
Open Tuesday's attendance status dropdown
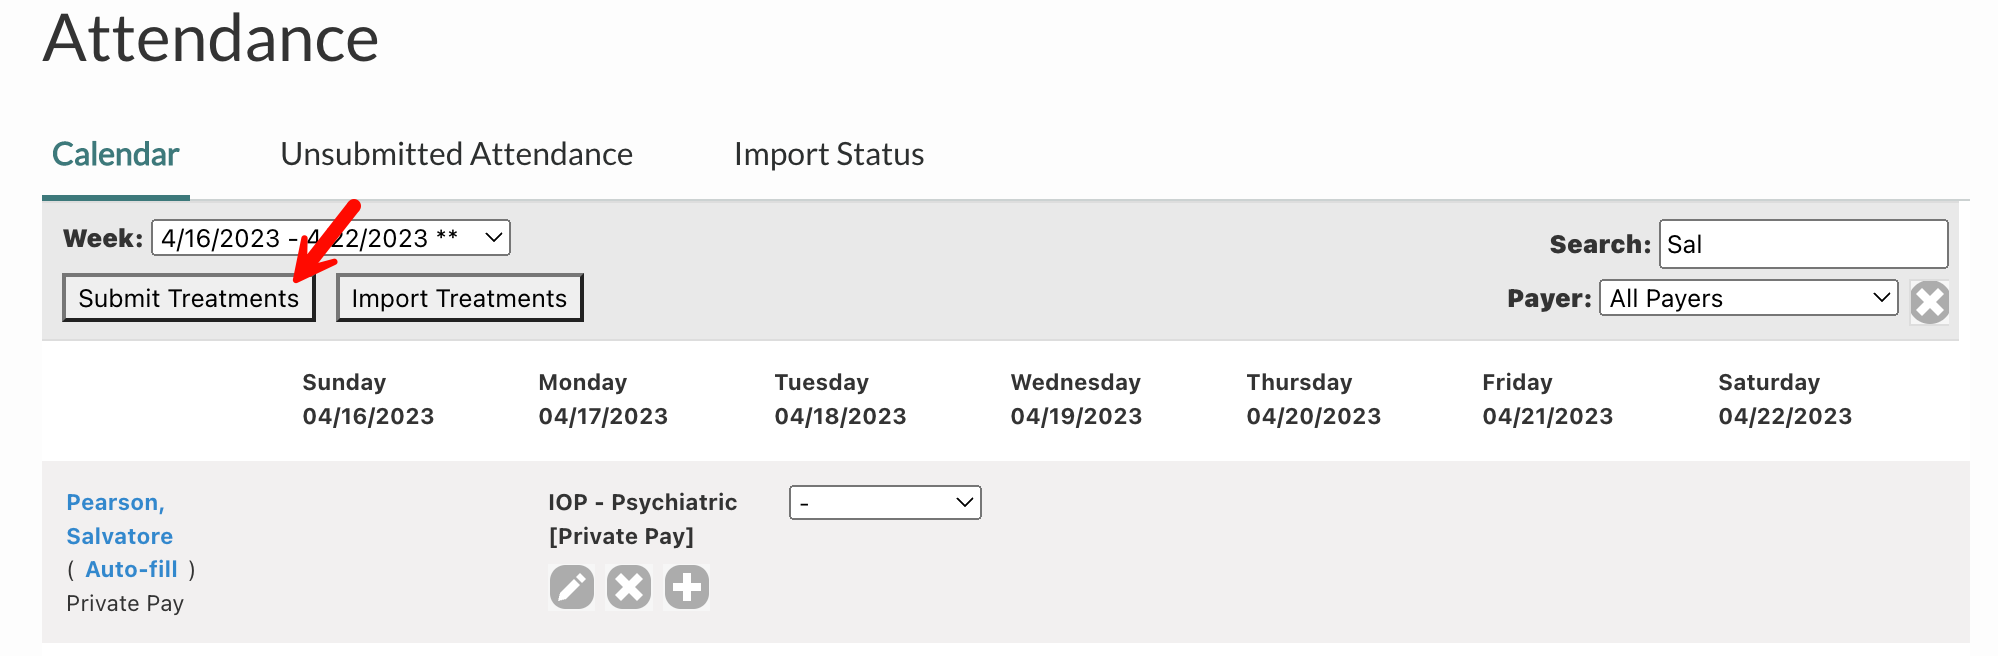[885, 502]
